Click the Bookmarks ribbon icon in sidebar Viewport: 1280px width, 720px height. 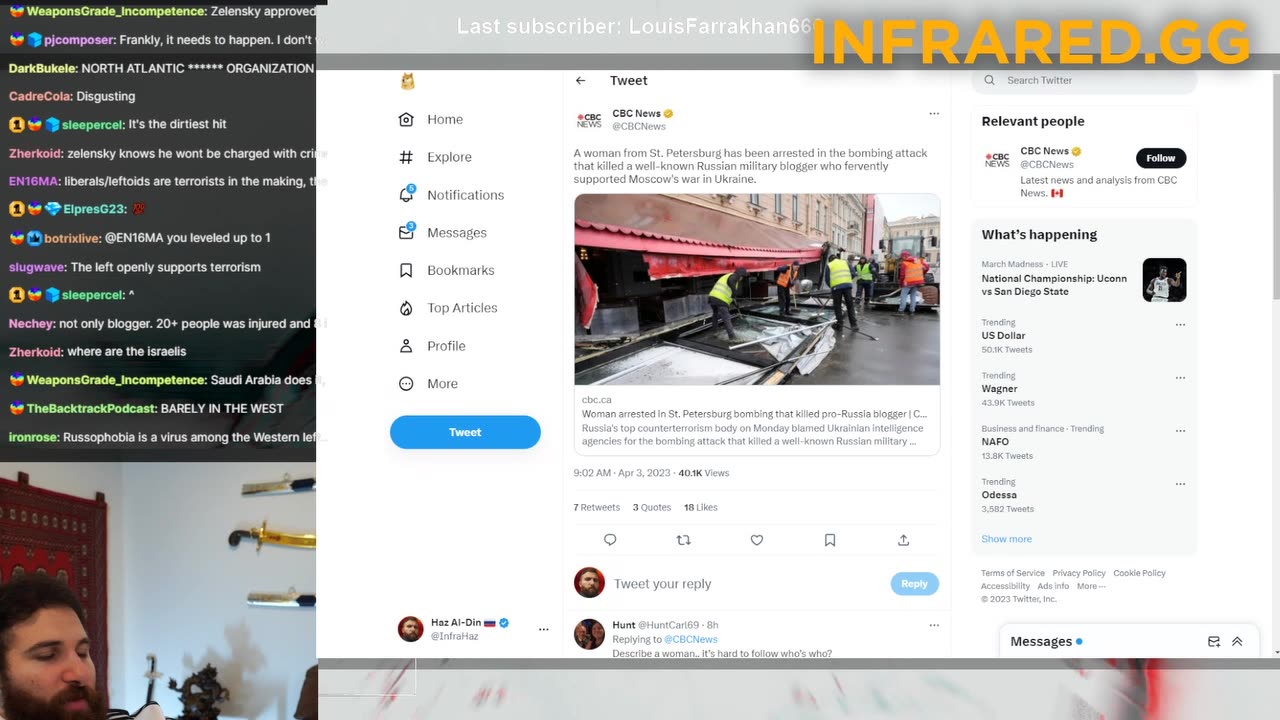(406, 270)
